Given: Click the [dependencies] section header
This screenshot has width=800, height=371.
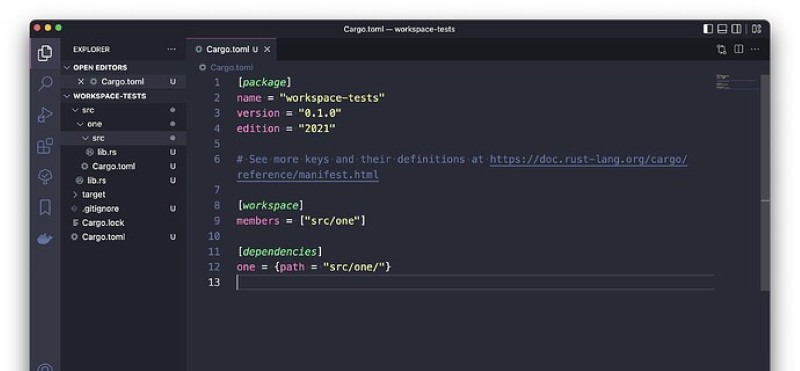Looking at the screenshot, I should pos(280,251).
